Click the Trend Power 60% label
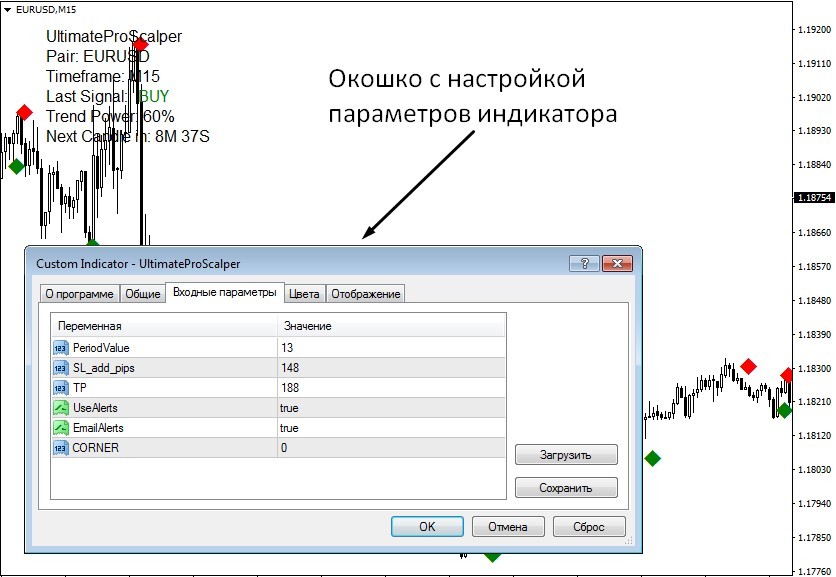This screenshot has width=836, height=577. tap(110, 116)
